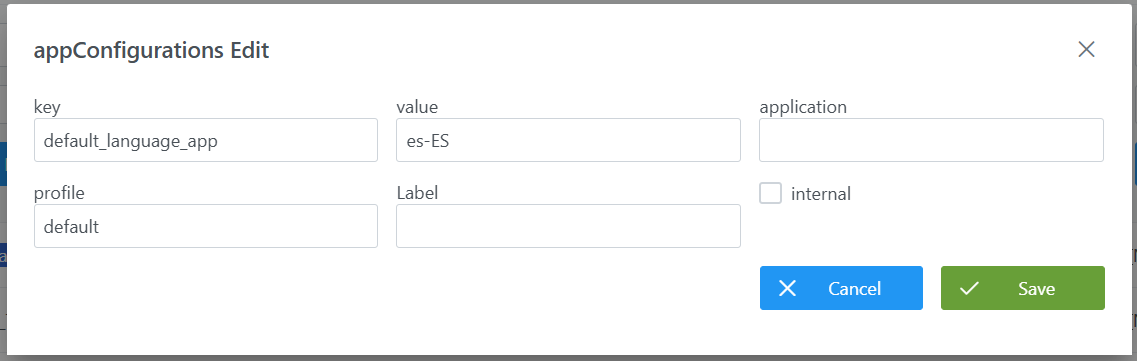Click the "Label" field caption
This screenshot has width=1137, height=361.
417,193
